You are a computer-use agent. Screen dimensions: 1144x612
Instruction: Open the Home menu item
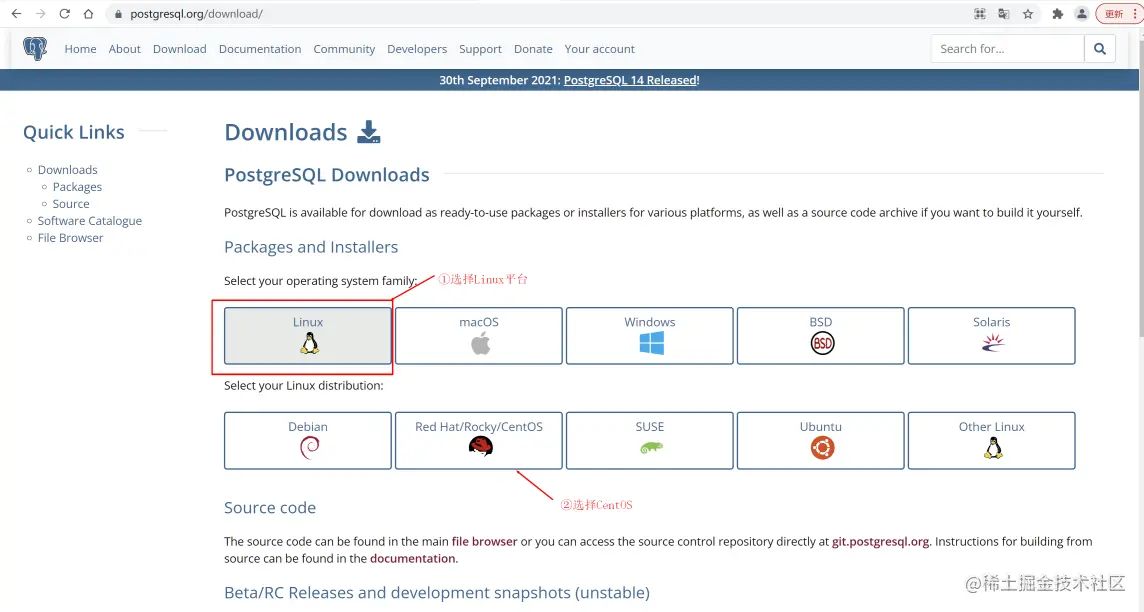click(80, 49)
